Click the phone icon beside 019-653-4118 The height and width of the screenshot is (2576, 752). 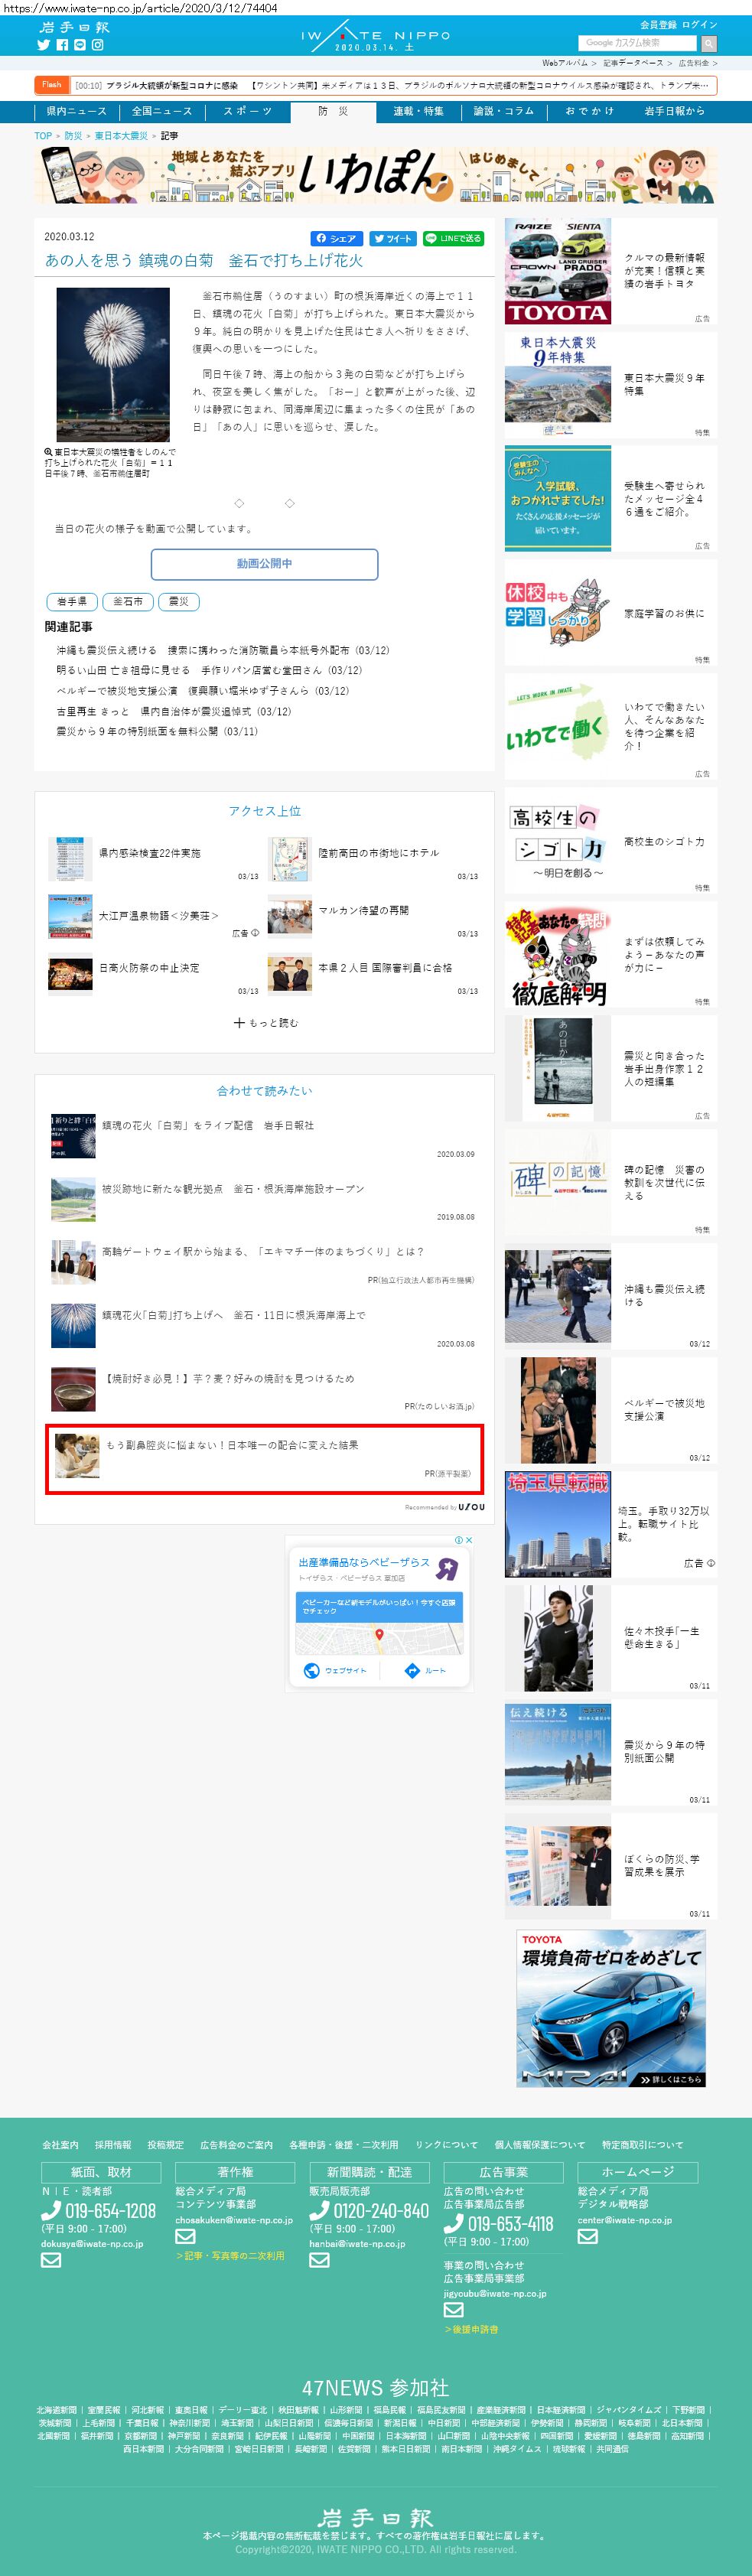click(453, 2224)
